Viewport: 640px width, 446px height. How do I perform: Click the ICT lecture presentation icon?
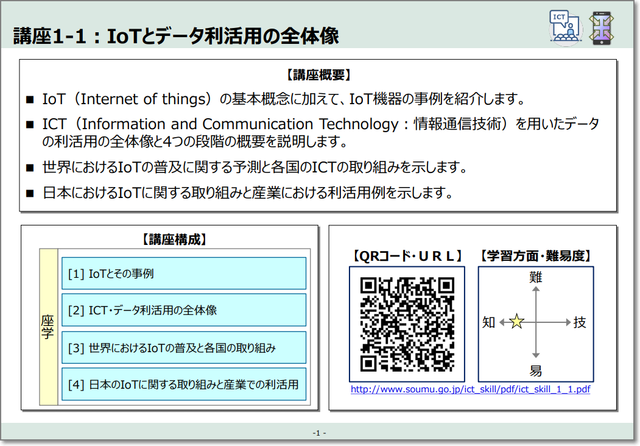(x=564, y=26)
